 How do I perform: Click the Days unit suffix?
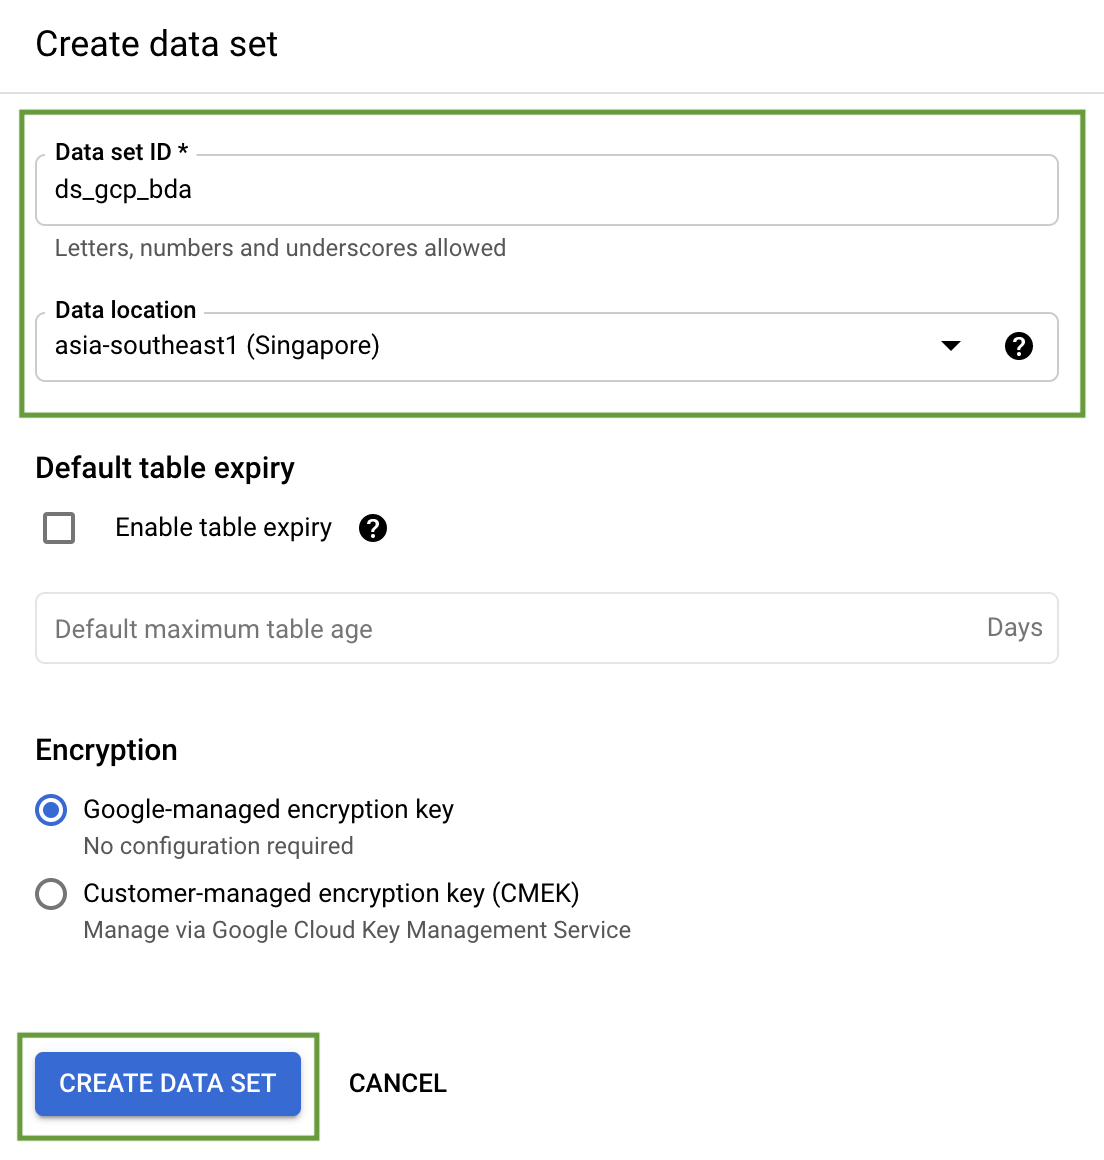pyautogui.click(x=1014, y=627)
